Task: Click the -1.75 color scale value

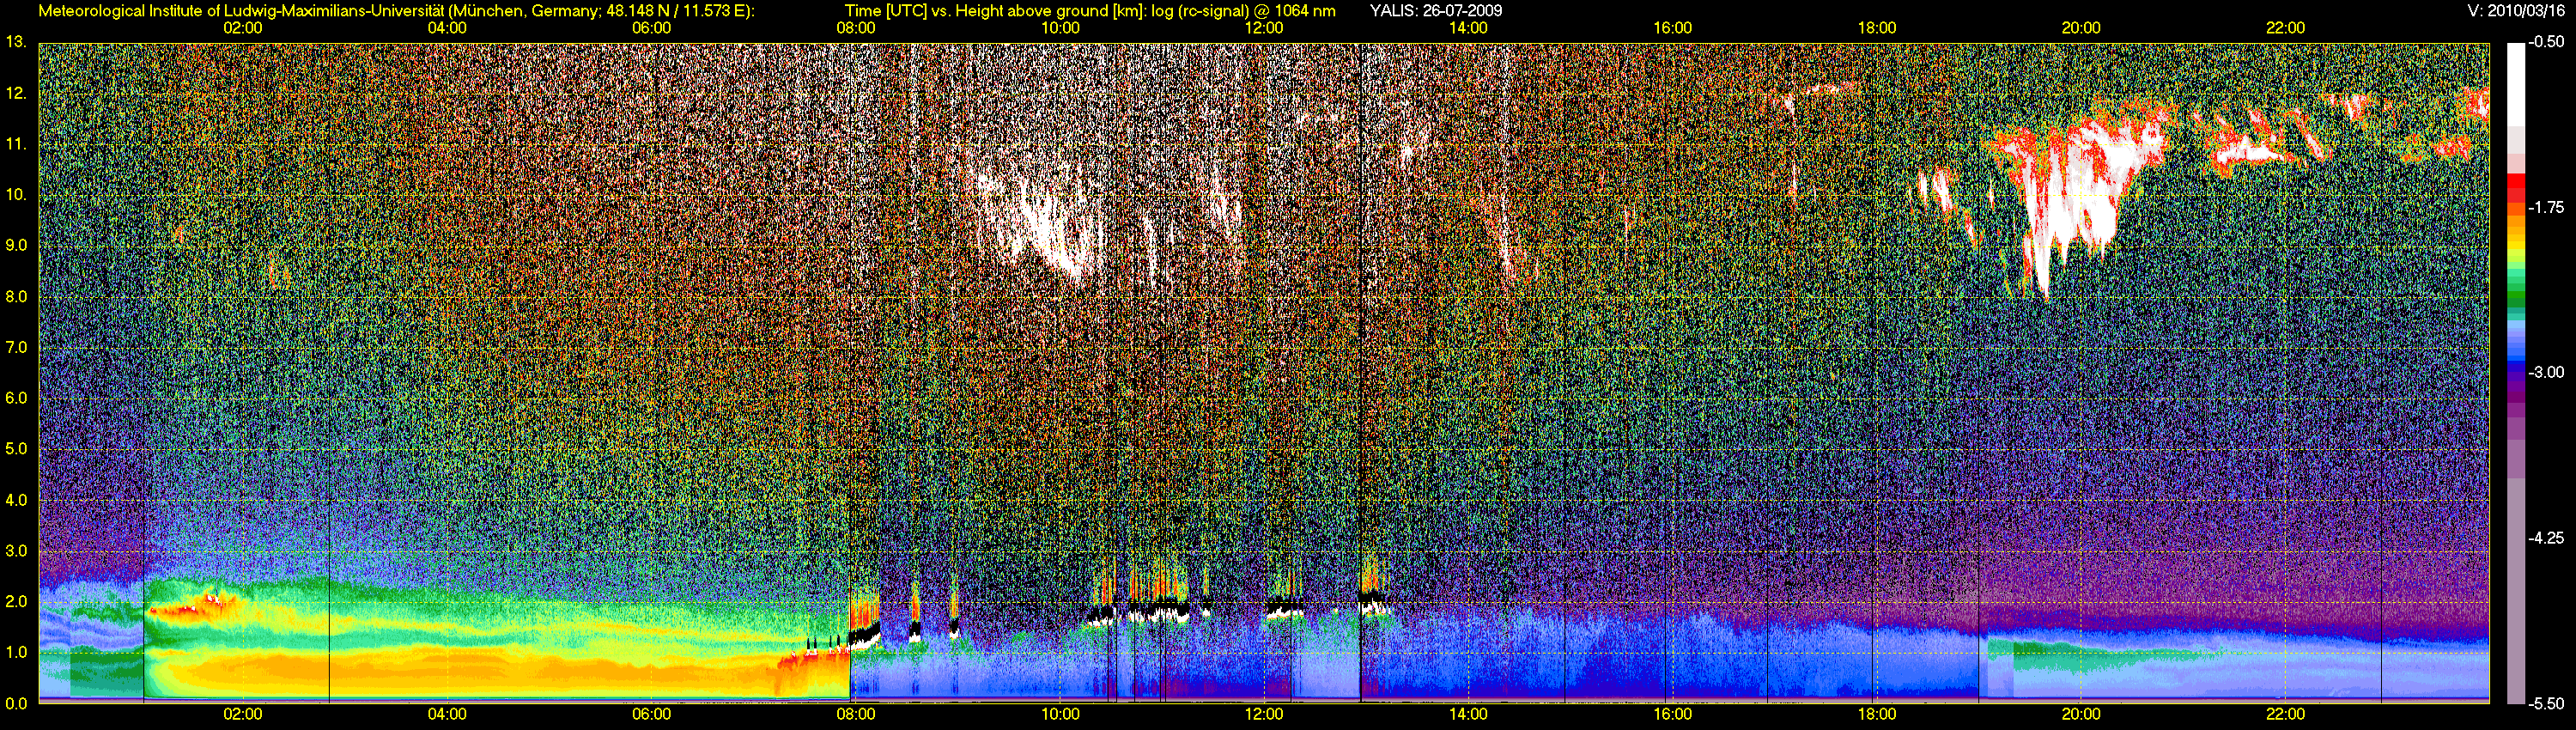Action: [x=2546, y=208]
